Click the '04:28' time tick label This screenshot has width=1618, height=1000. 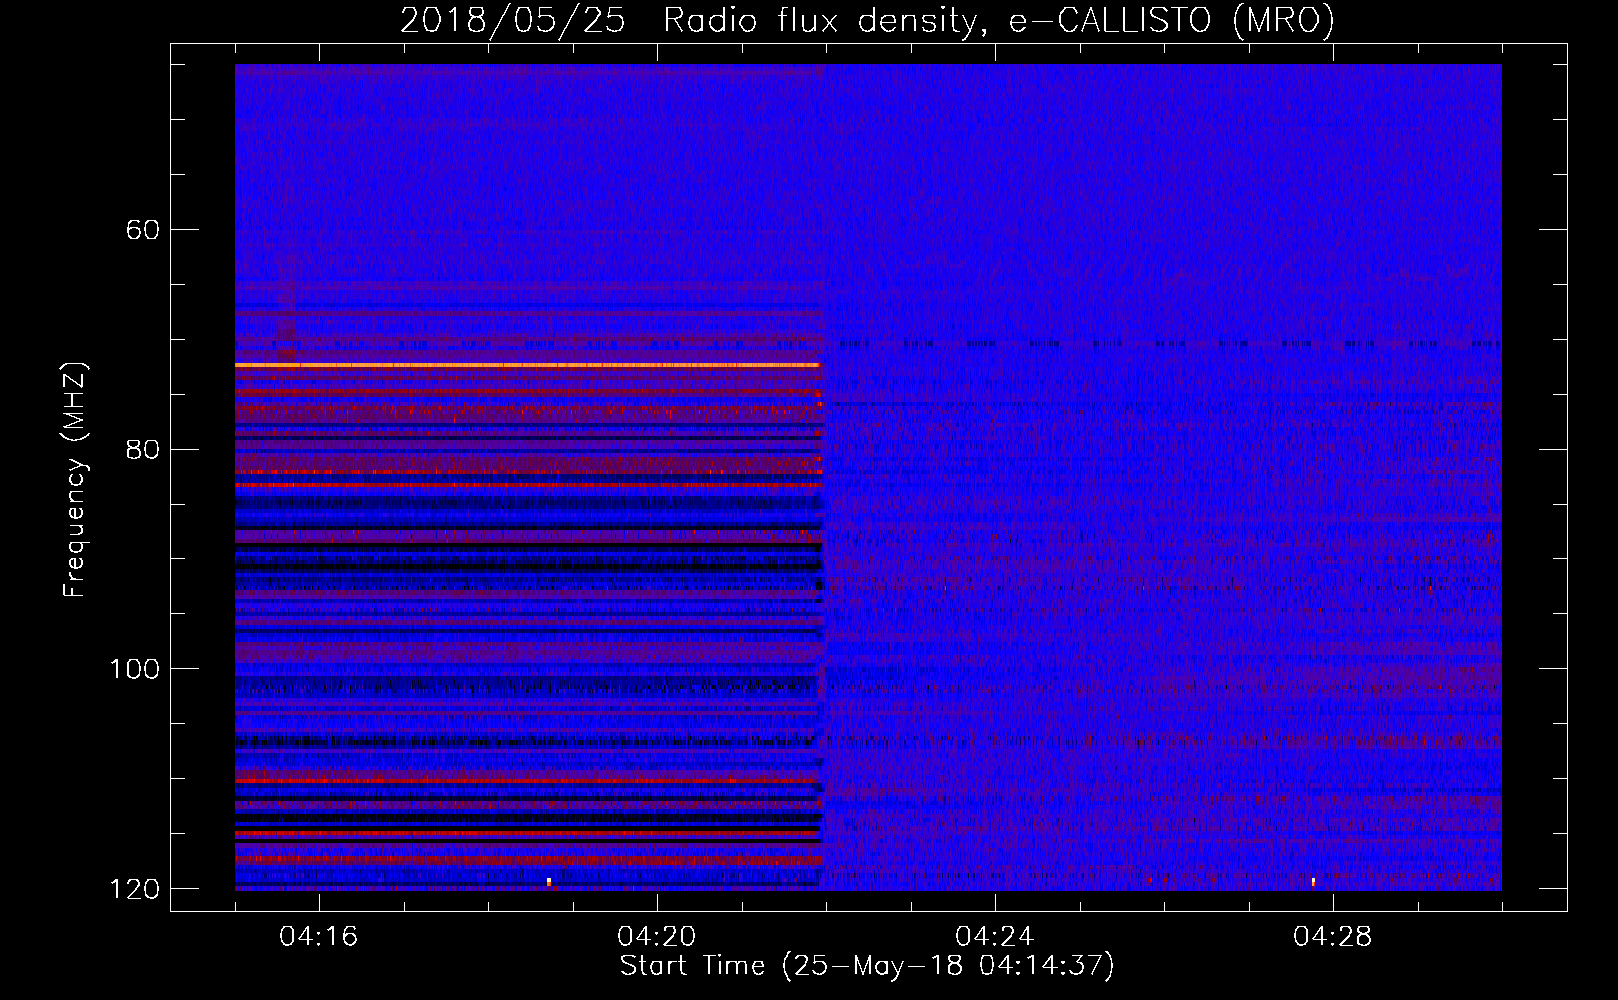[1333, 937]
